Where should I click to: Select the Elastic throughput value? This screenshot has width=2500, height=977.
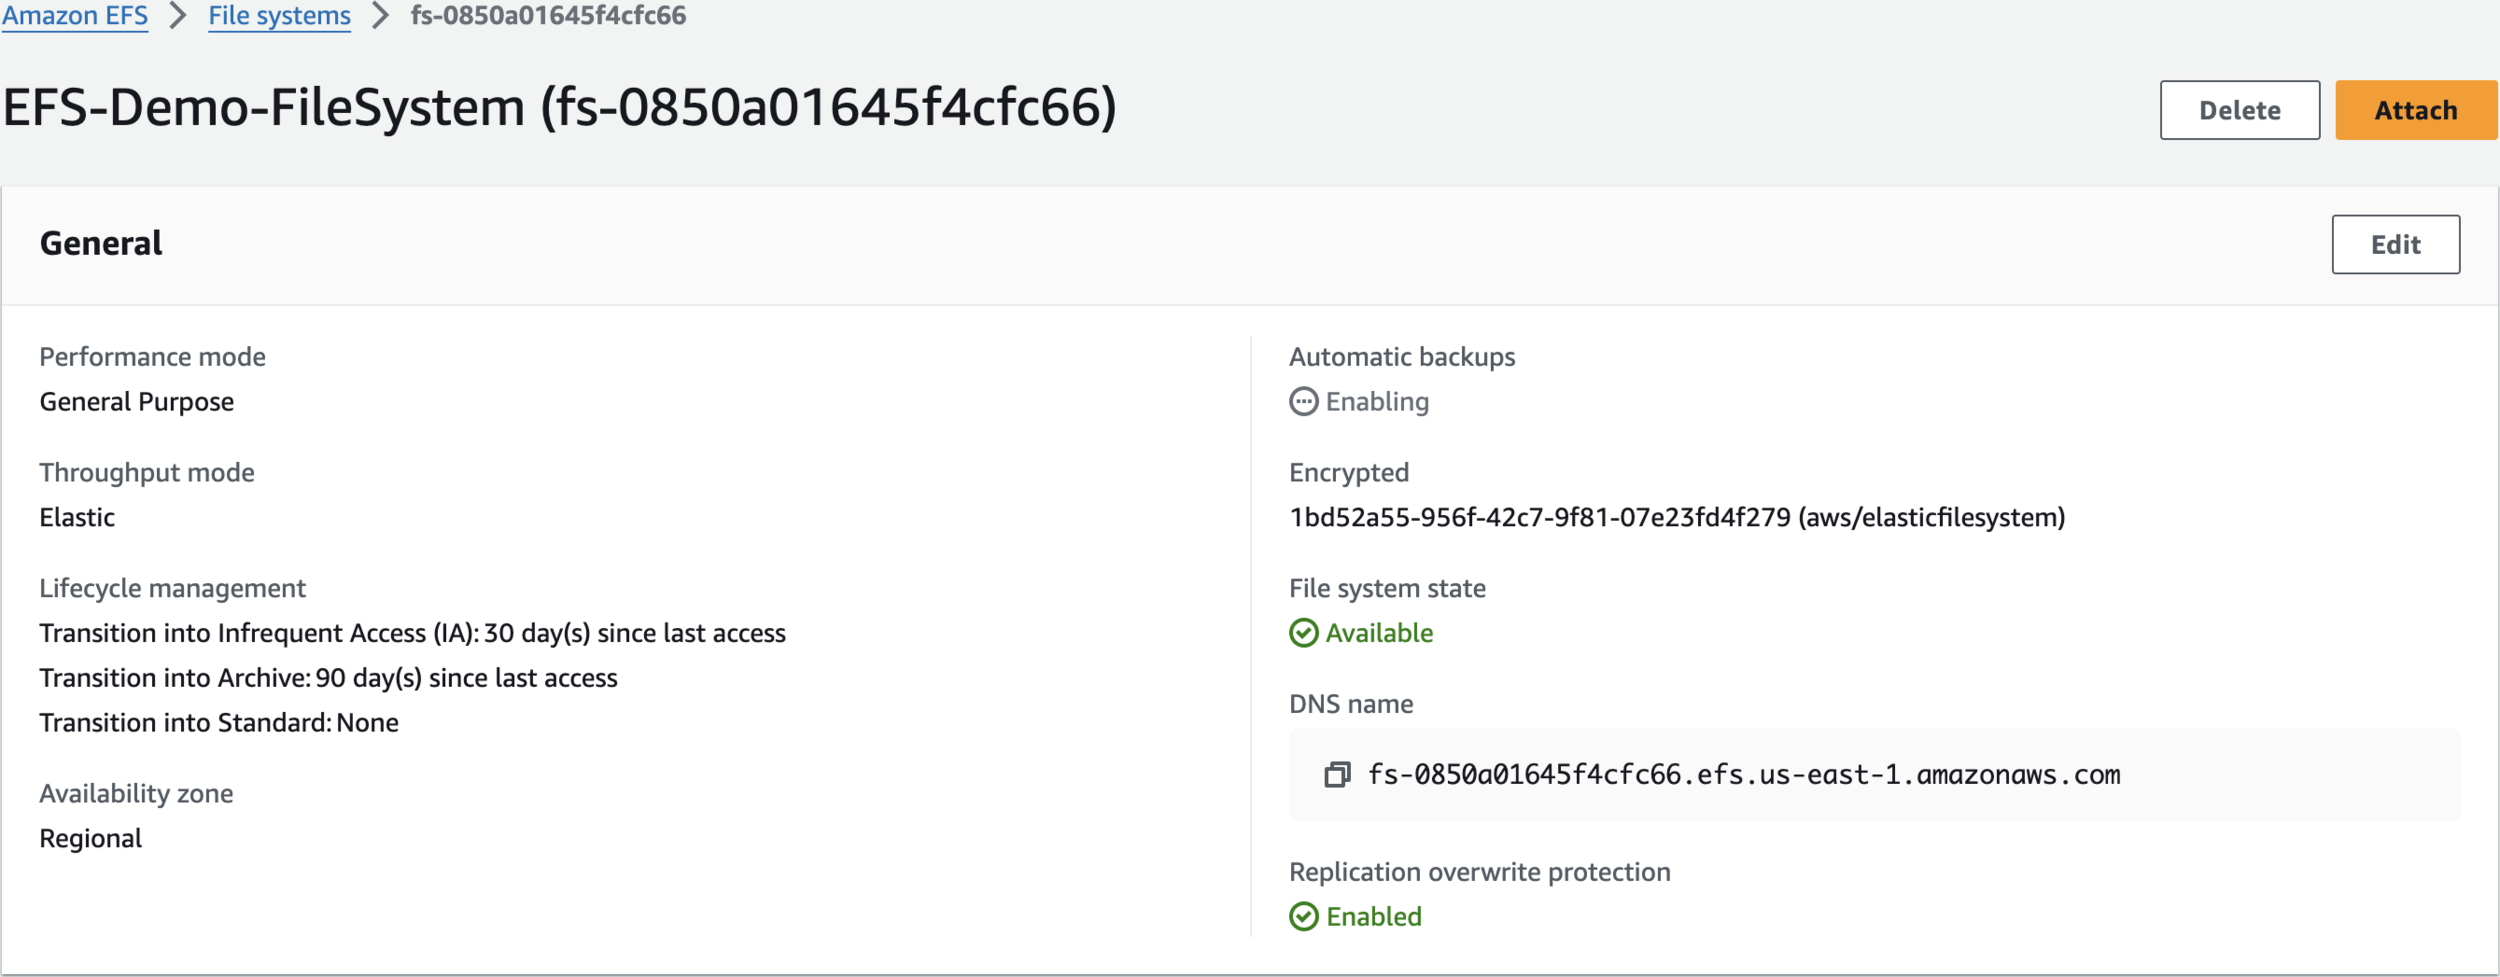tap(77, 518)
